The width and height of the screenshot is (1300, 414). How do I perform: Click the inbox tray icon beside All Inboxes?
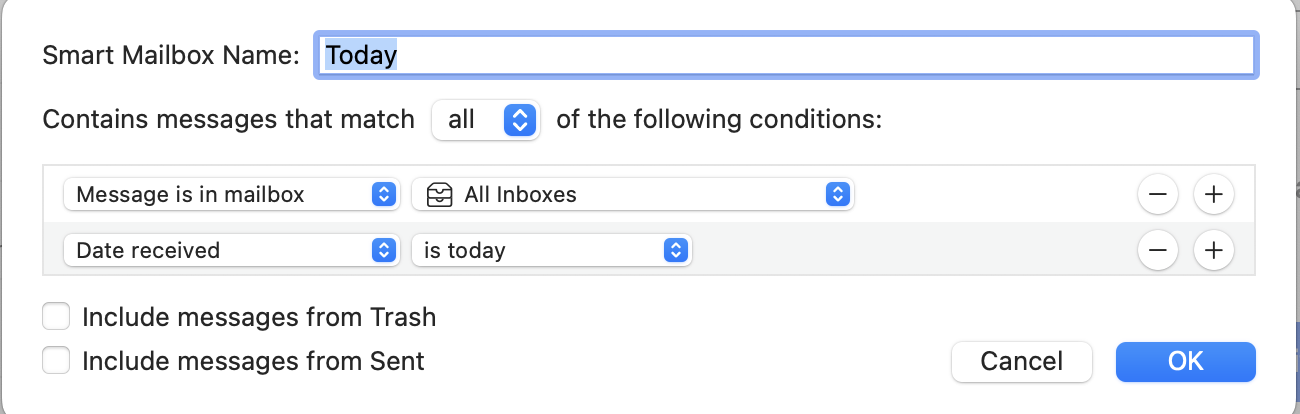(x=438, y=194)
